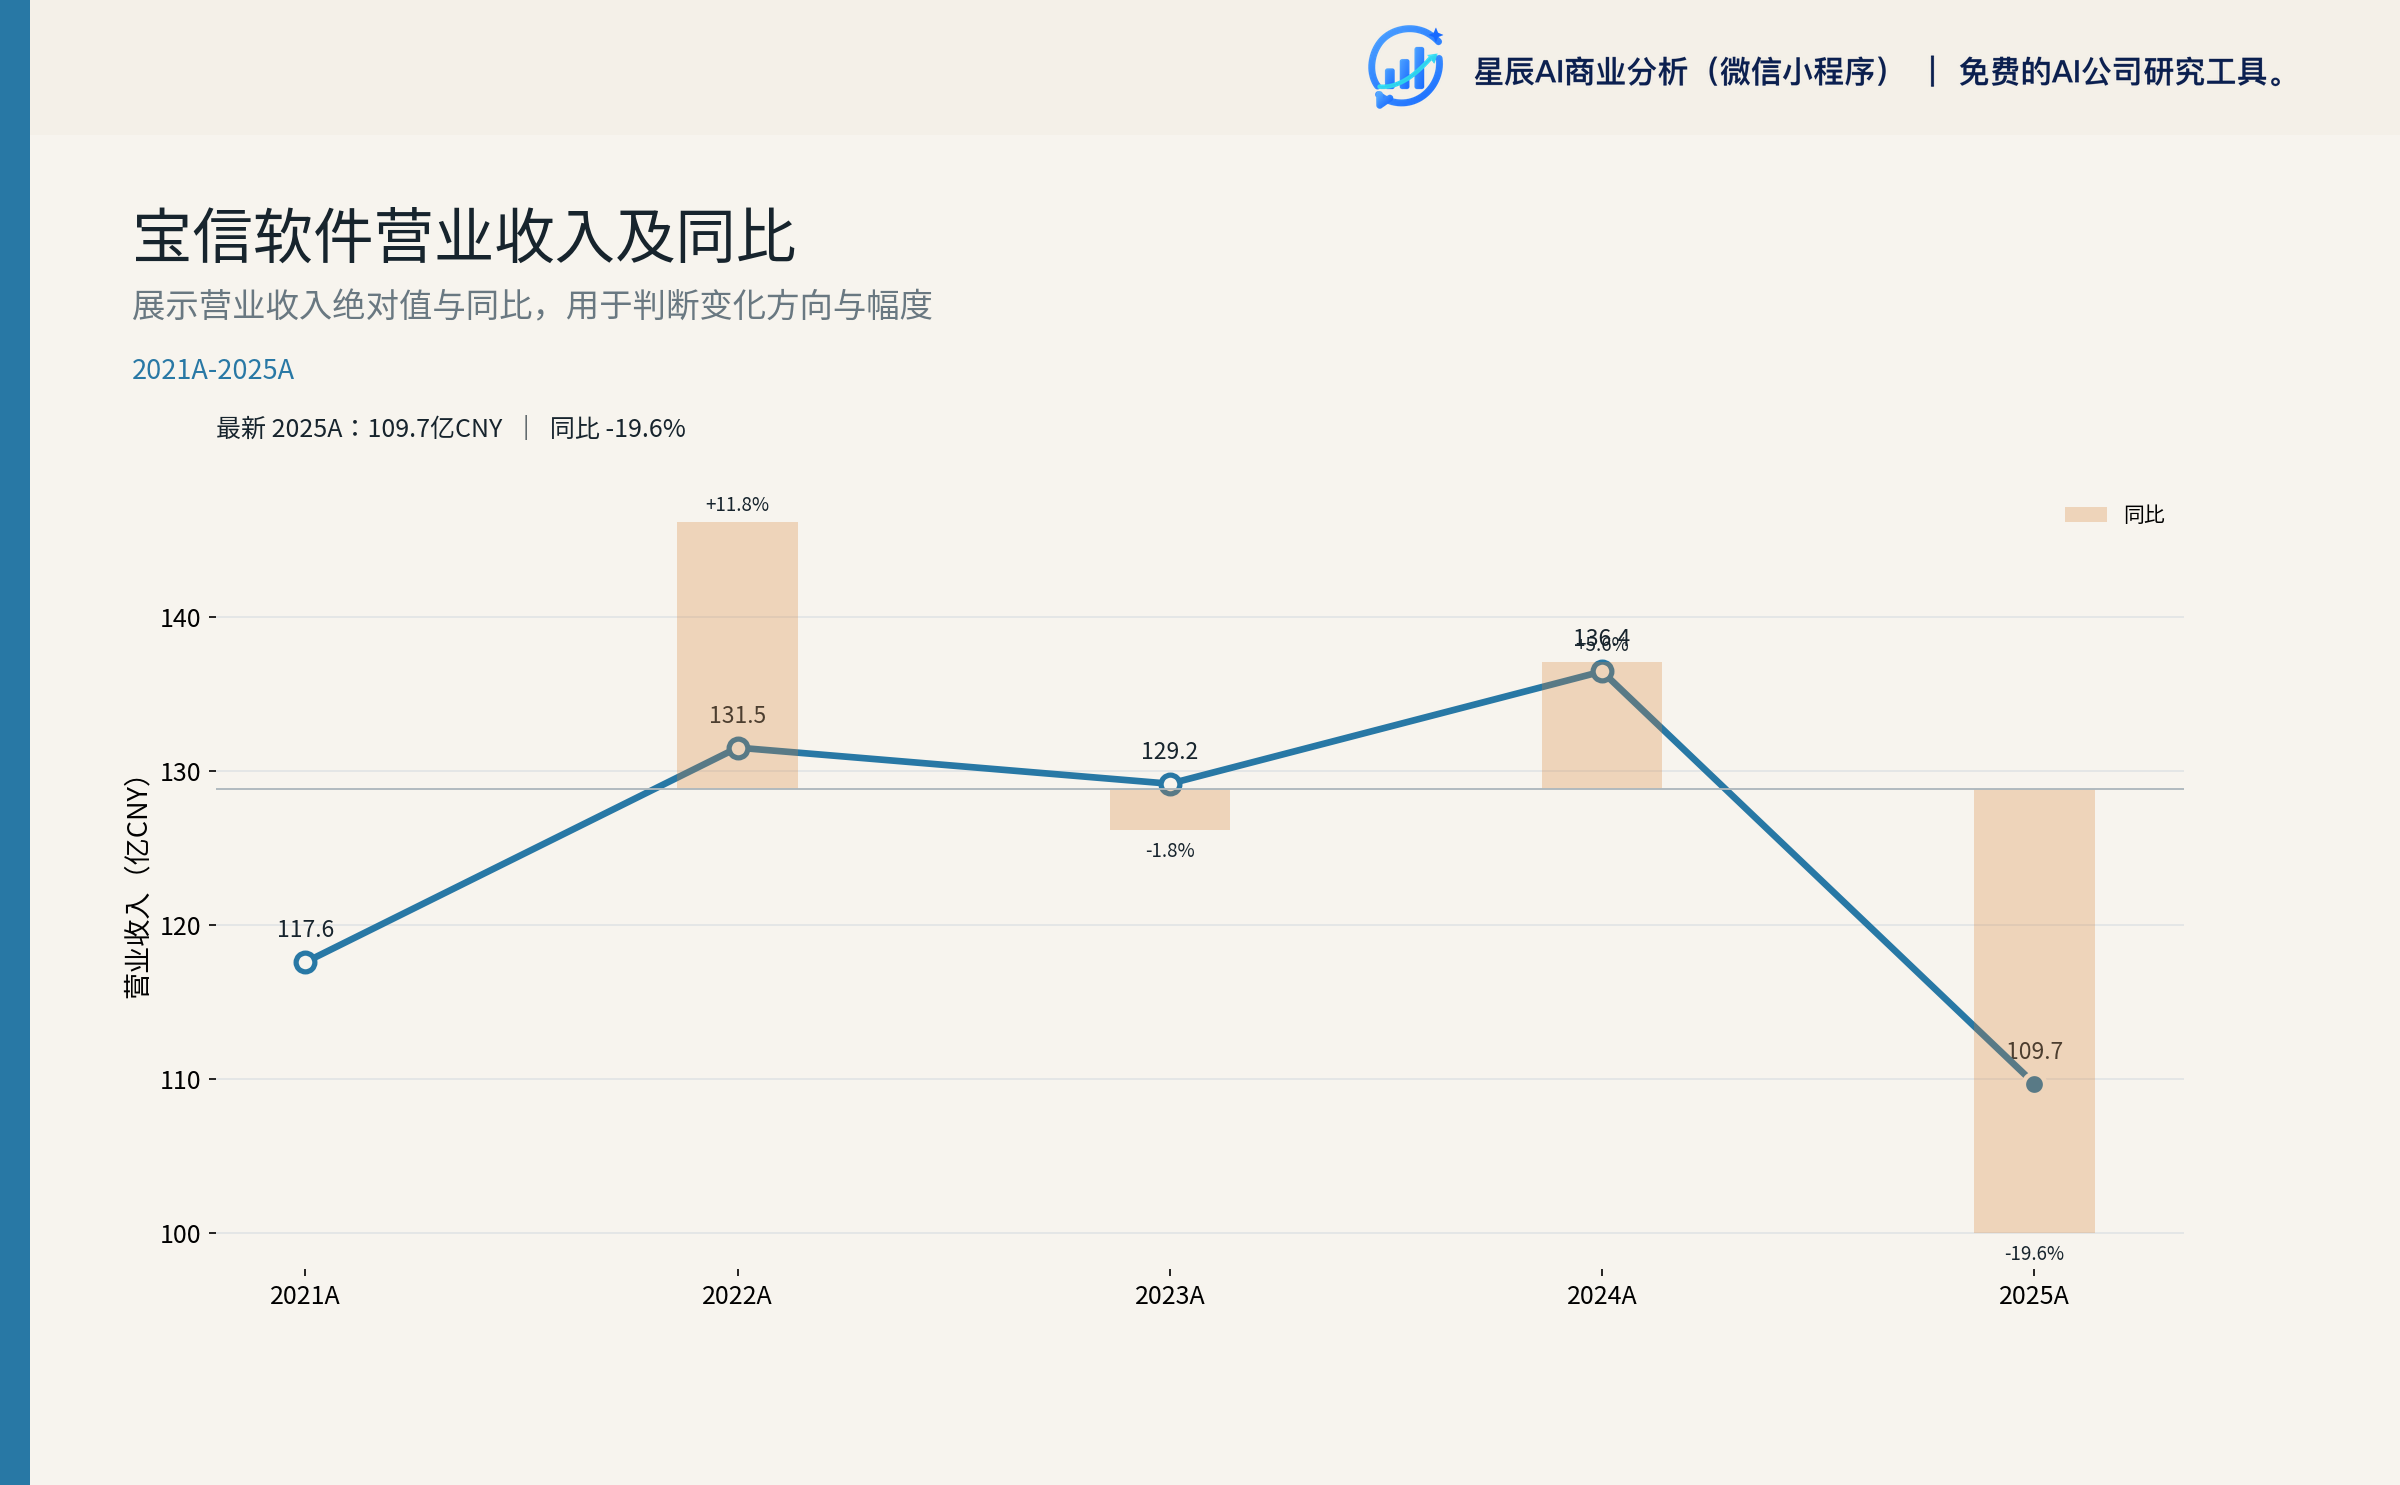Click the 宝信软件营业收入及同比 title
Image resolution: width=2400 pixels, height=1485 pixels.
(x=465, y=237)
